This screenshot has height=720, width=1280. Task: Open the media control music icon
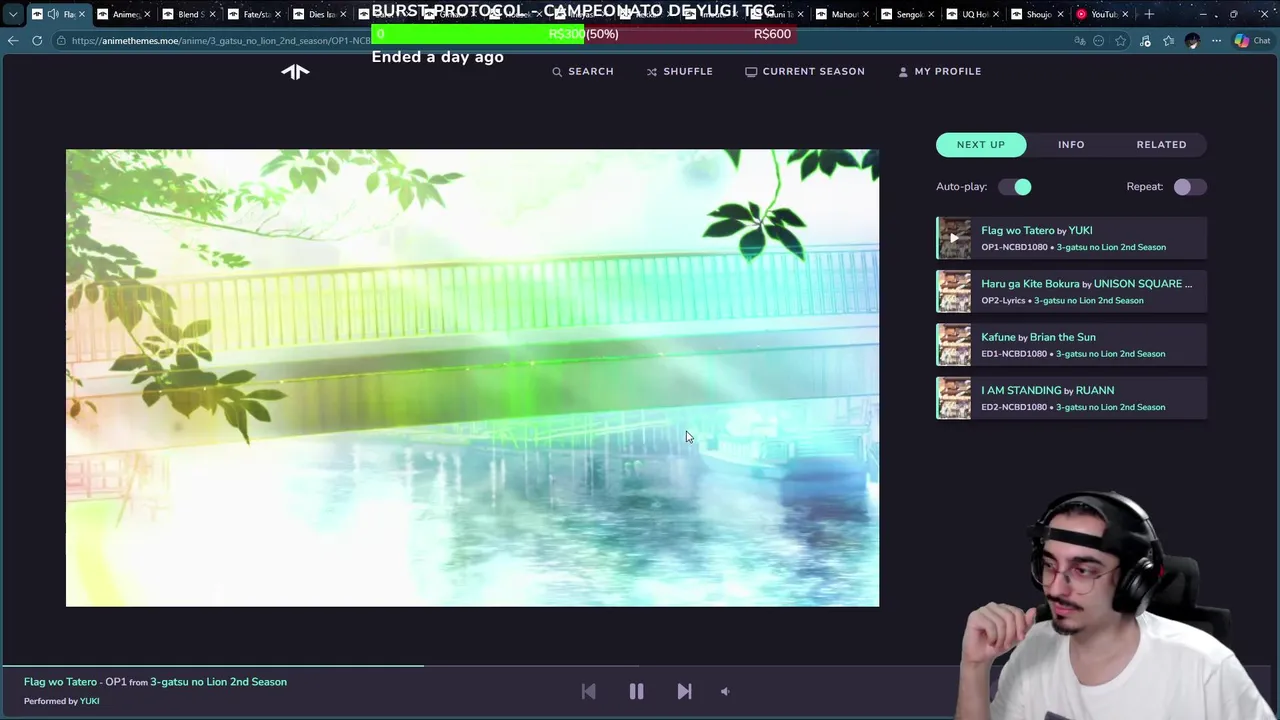point(1145,41)
